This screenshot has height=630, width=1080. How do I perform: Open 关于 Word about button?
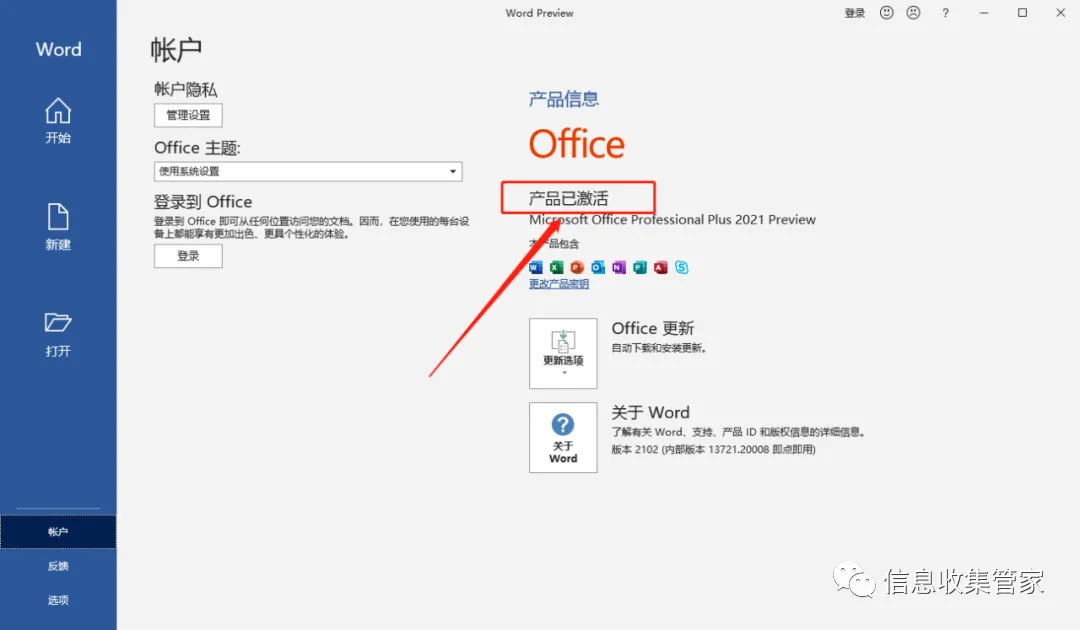click(563, 437)
